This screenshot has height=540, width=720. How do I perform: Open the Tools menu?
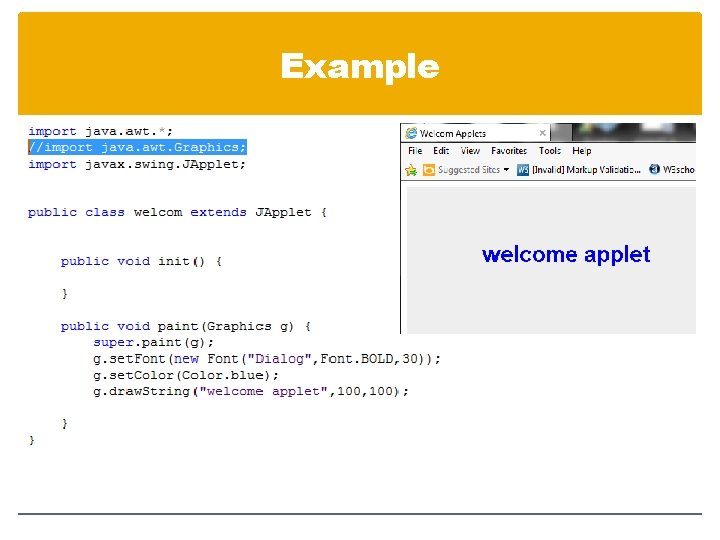pos(550,151)
